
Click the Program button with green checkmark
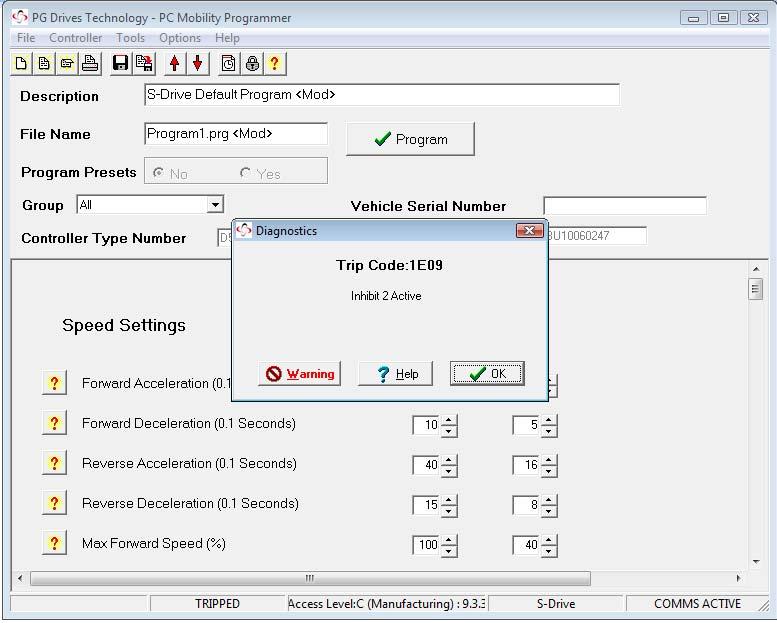pyautogui.click(x=410, y=139)
